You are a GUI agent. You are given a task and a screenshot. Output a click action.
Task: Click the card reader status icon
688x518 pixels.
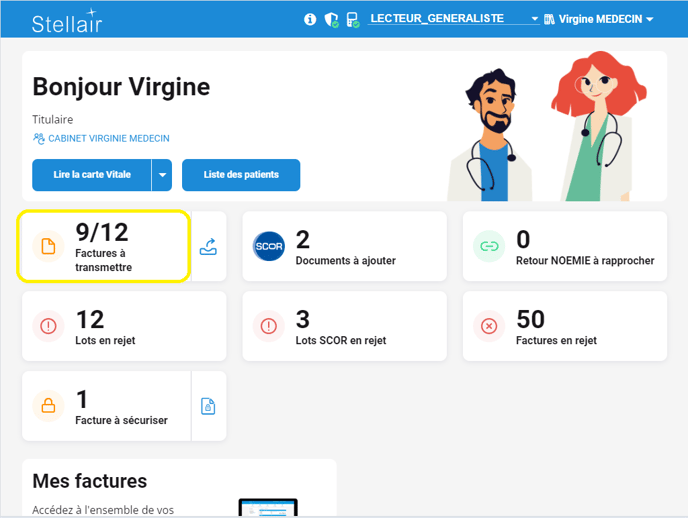coord(352,19)
